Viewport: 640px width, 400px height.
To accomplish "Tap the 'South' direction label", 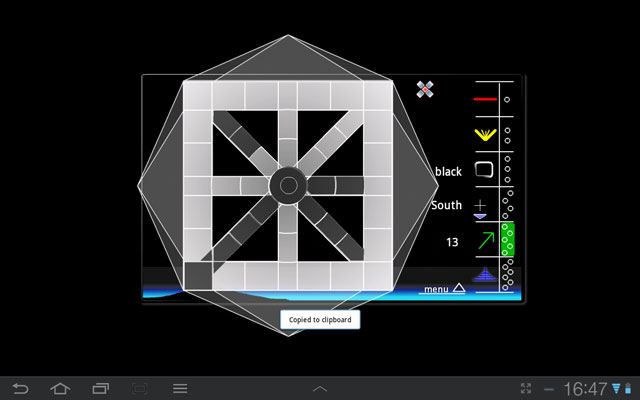I will pos(447,205).
